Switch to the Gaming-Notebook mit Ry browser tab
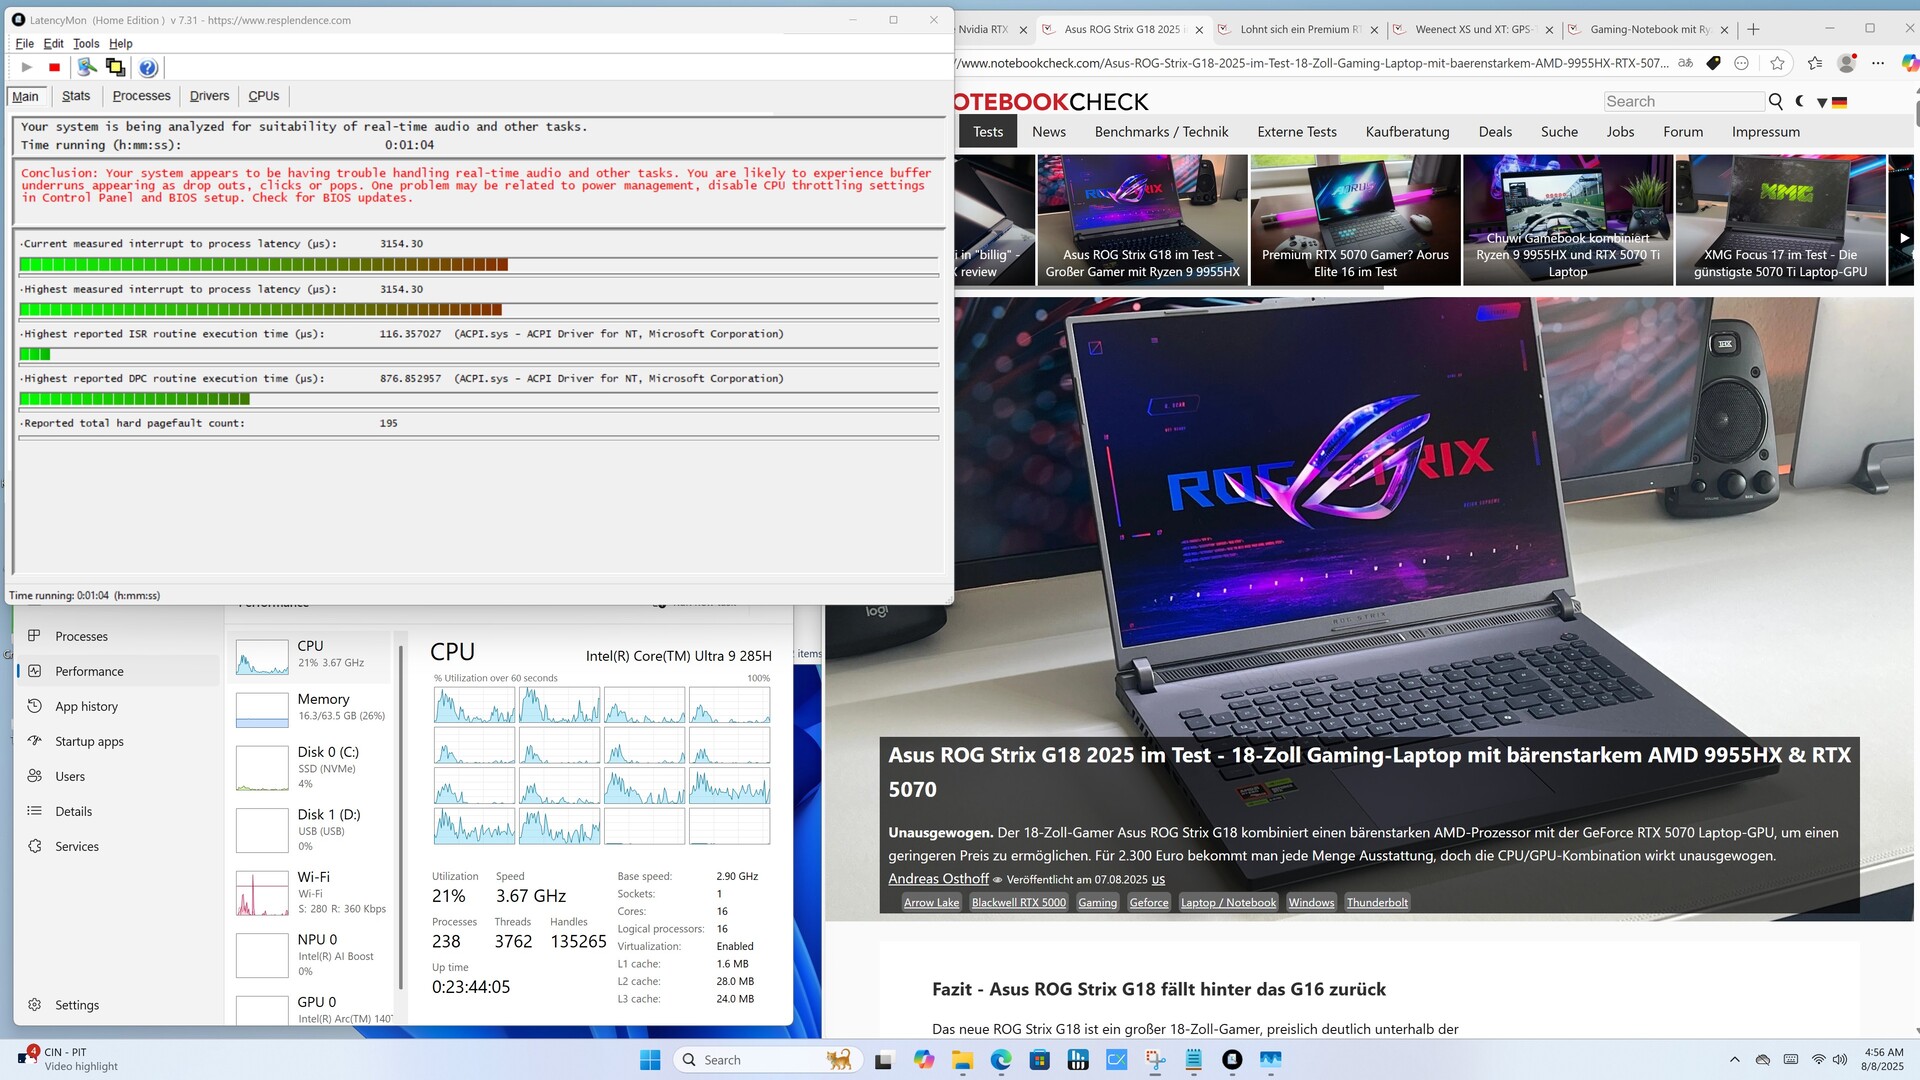The image size is (1920, 1080). click(x=1648, y=30)
